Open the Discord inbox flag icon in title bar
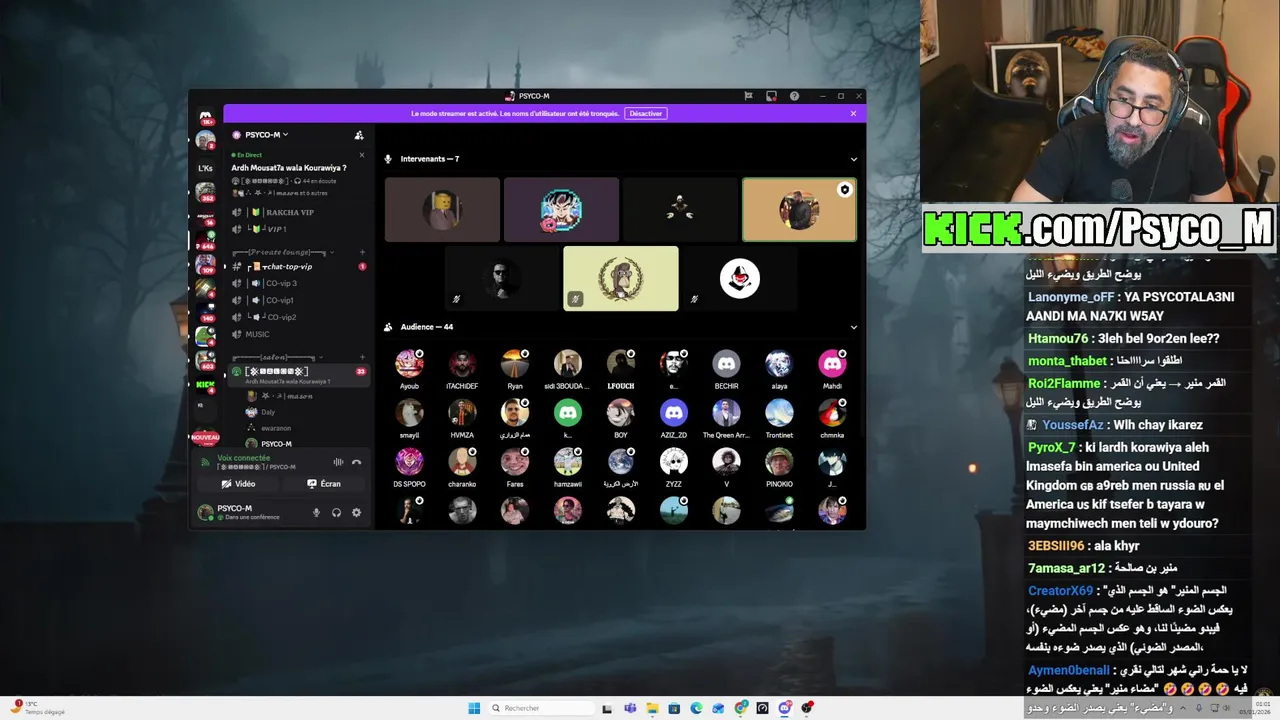Image resolution: width=1280 pixels, height=720 pixels. 748,96
